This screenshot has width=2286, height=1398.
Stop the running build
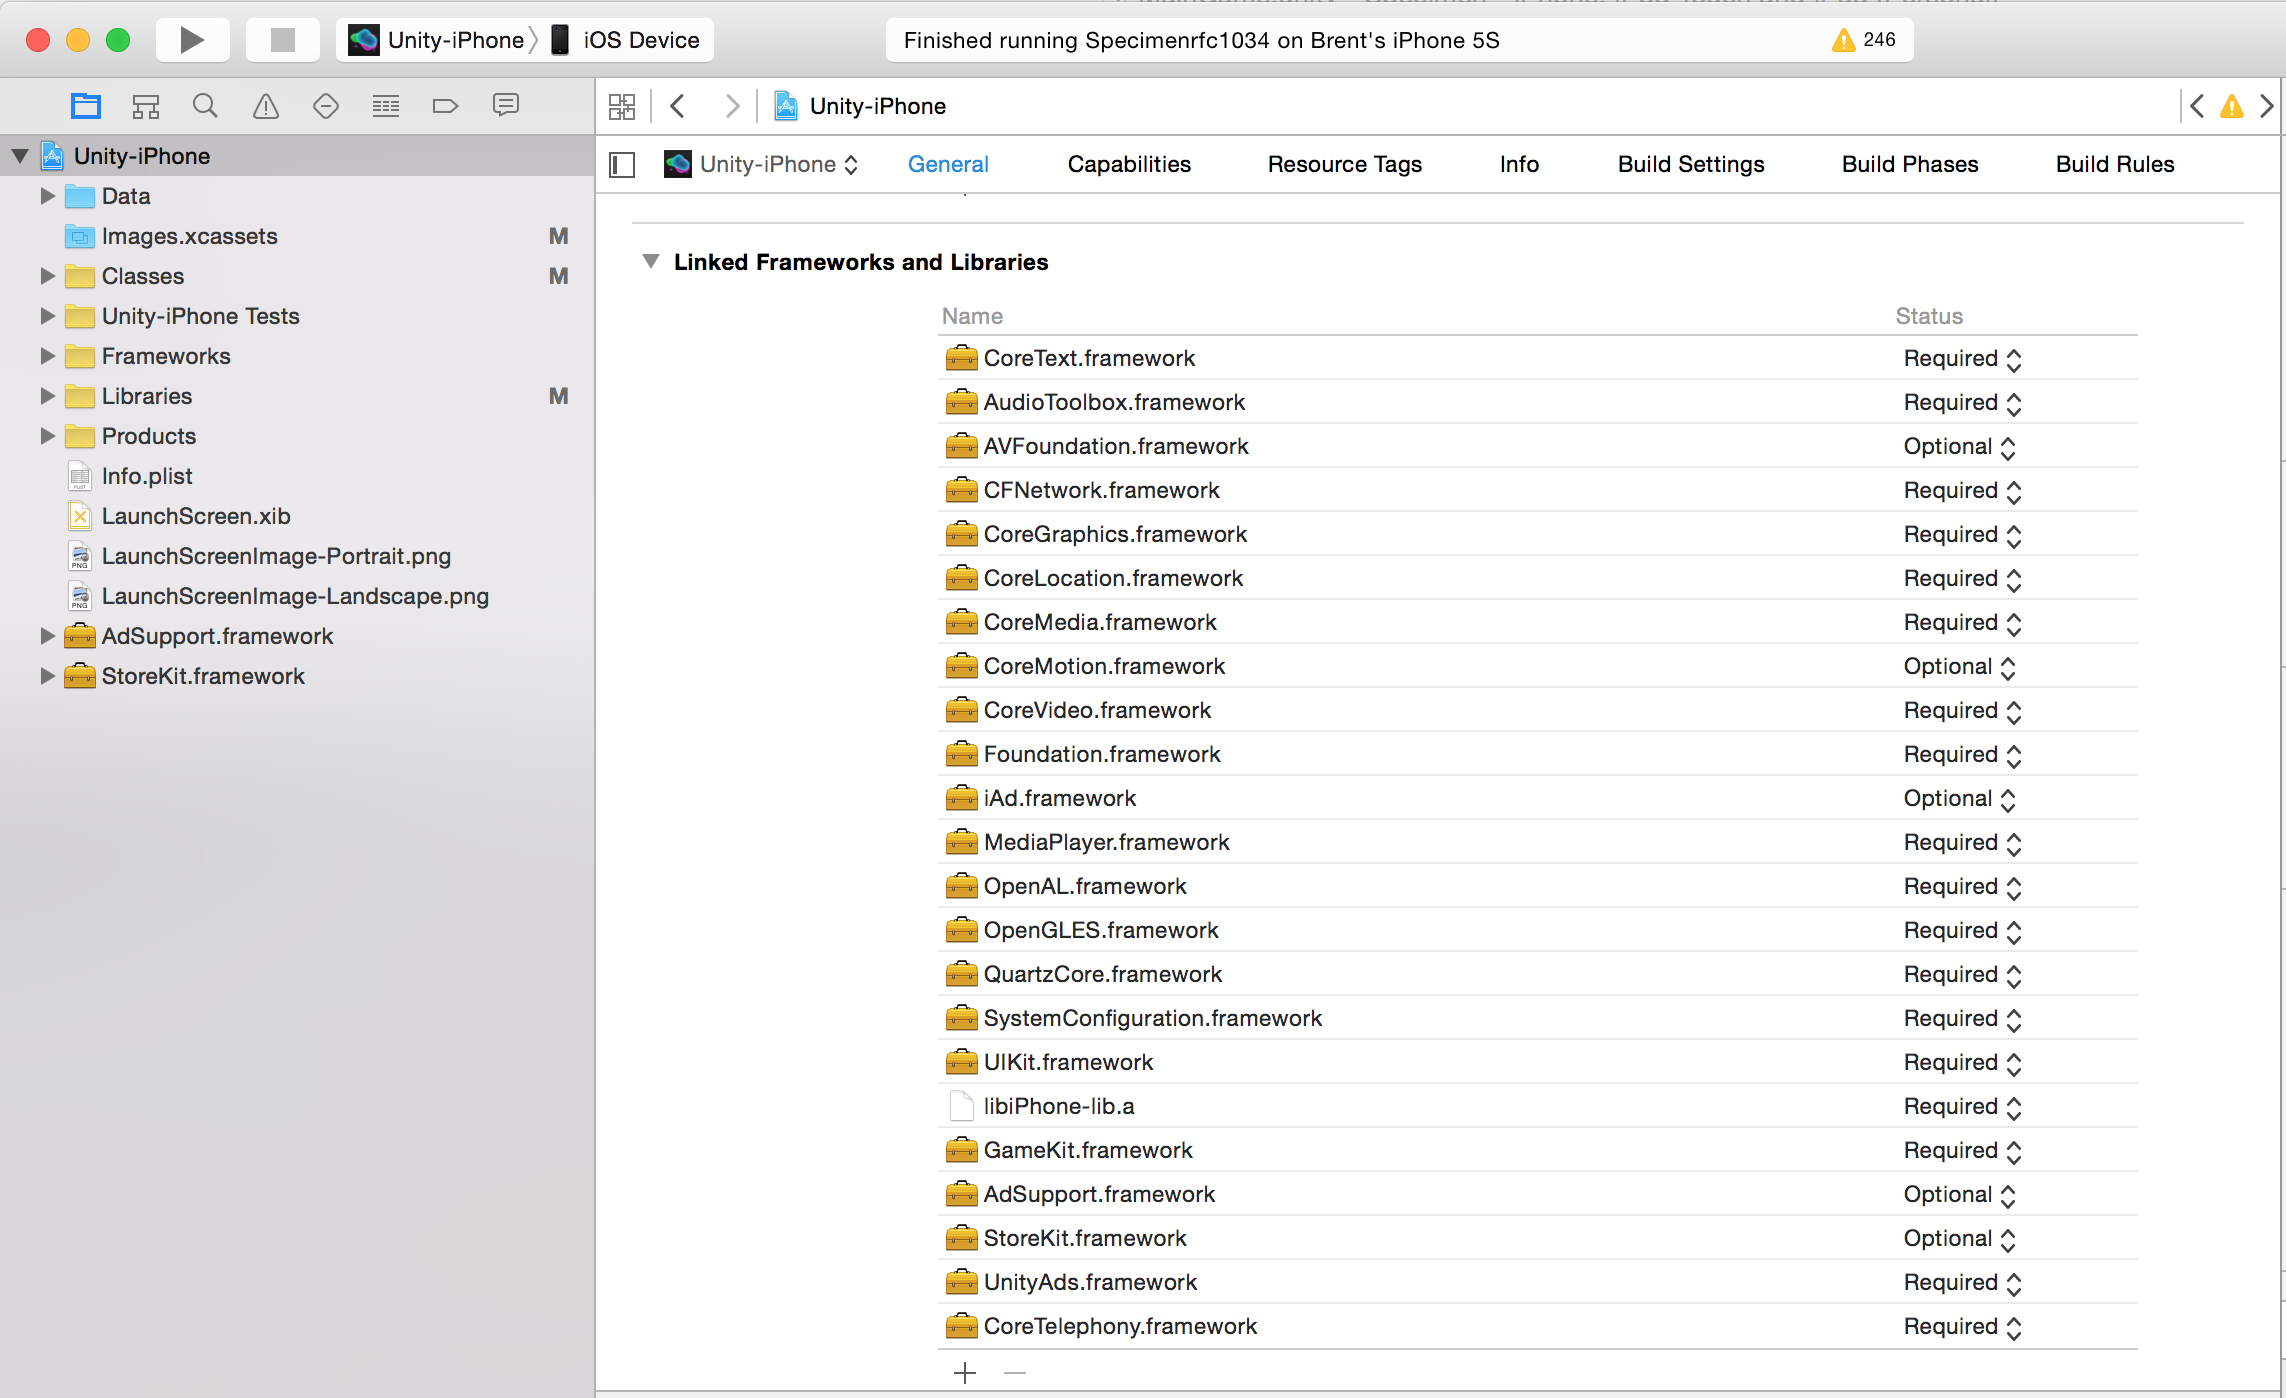click(283, 40)
